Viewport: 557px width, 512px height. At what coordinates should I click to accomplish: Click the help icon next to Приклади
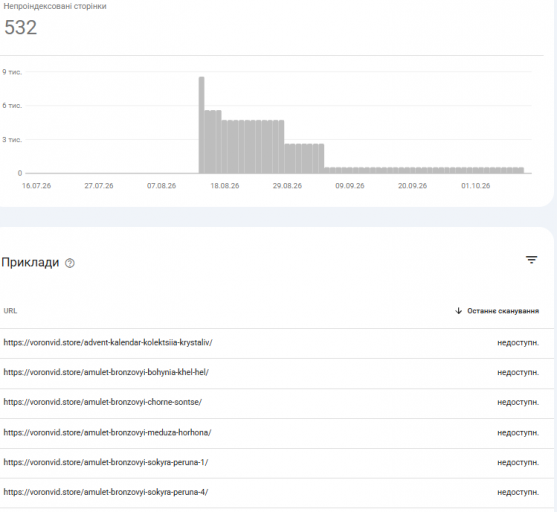point(70,263)
